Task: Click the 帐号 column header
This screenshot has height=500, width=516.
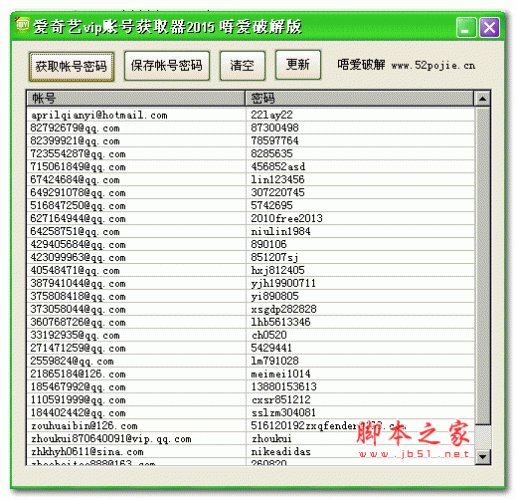Action: pos(136,99)
